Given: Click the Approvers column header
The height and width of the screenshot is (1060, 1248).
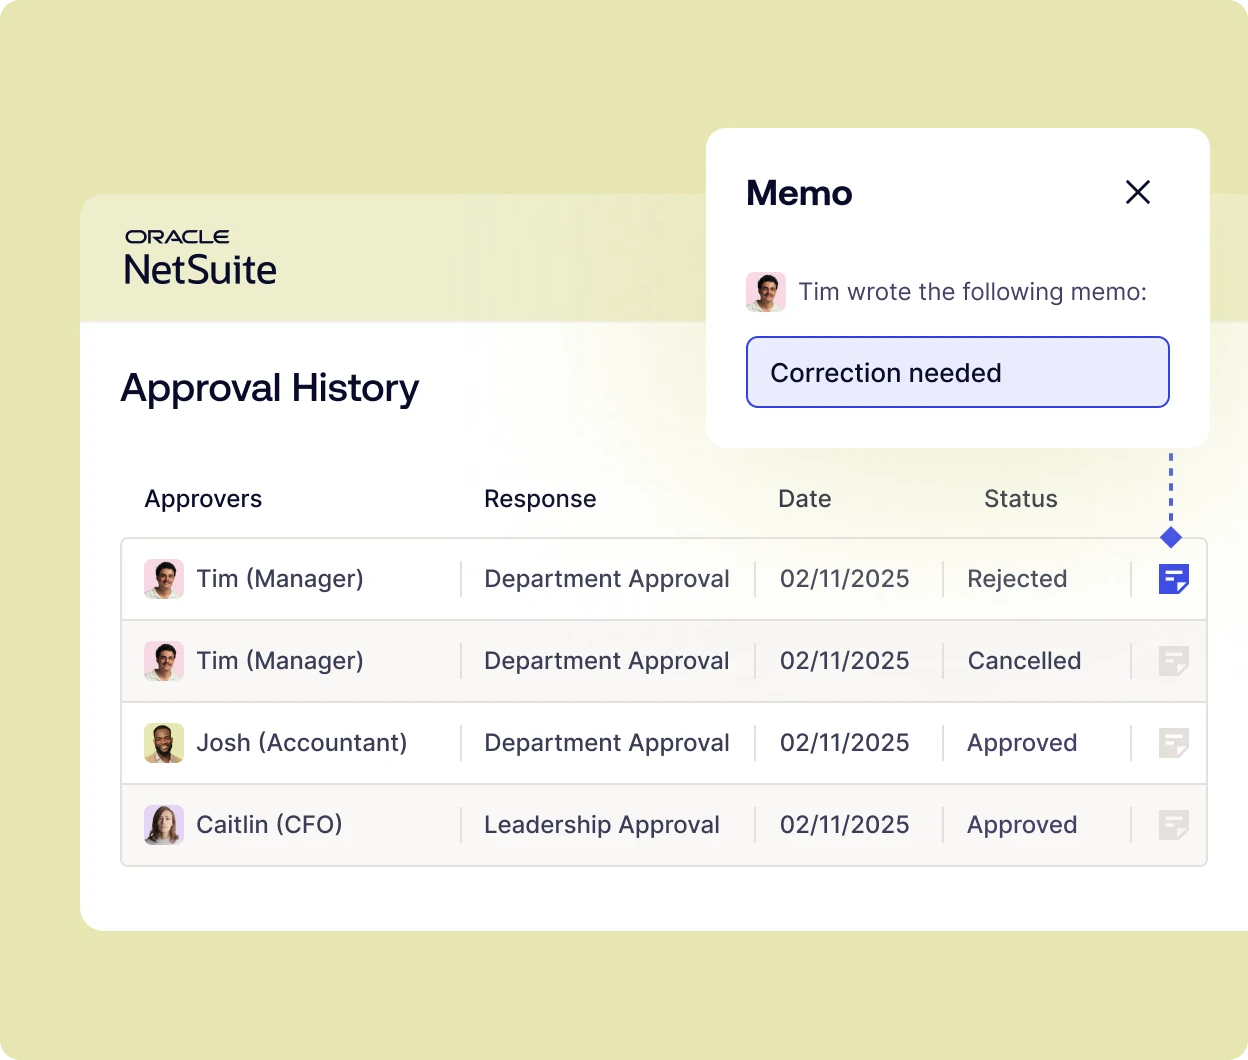Looking at the screenshot, I should (x=203, y=499).
